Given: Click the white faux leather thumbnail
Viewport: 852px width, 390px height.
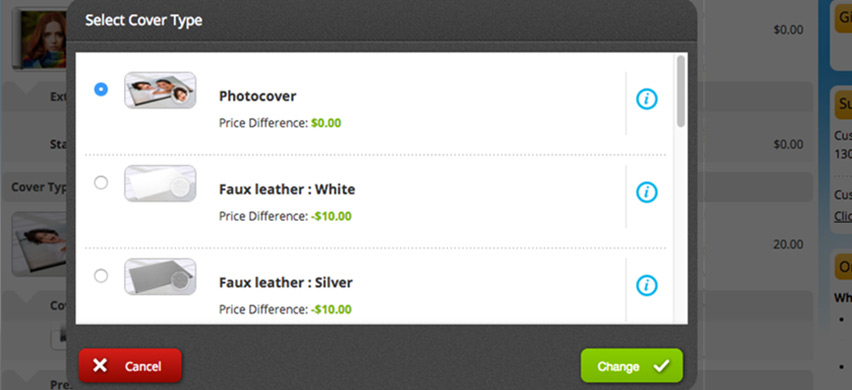Looking at the screenshot, I should [x=160, y=184].
